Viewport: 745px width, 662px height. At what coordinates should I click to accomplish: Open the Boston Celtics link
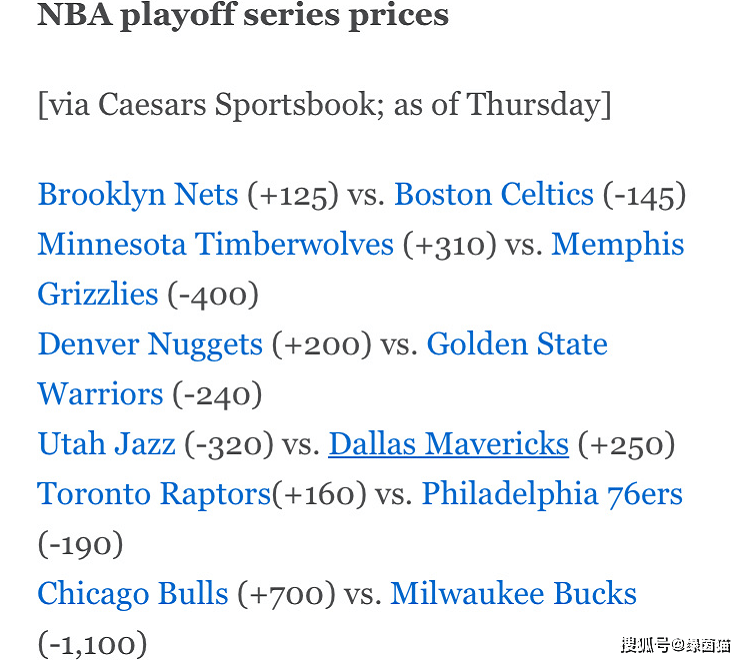(x=494, y=194)
